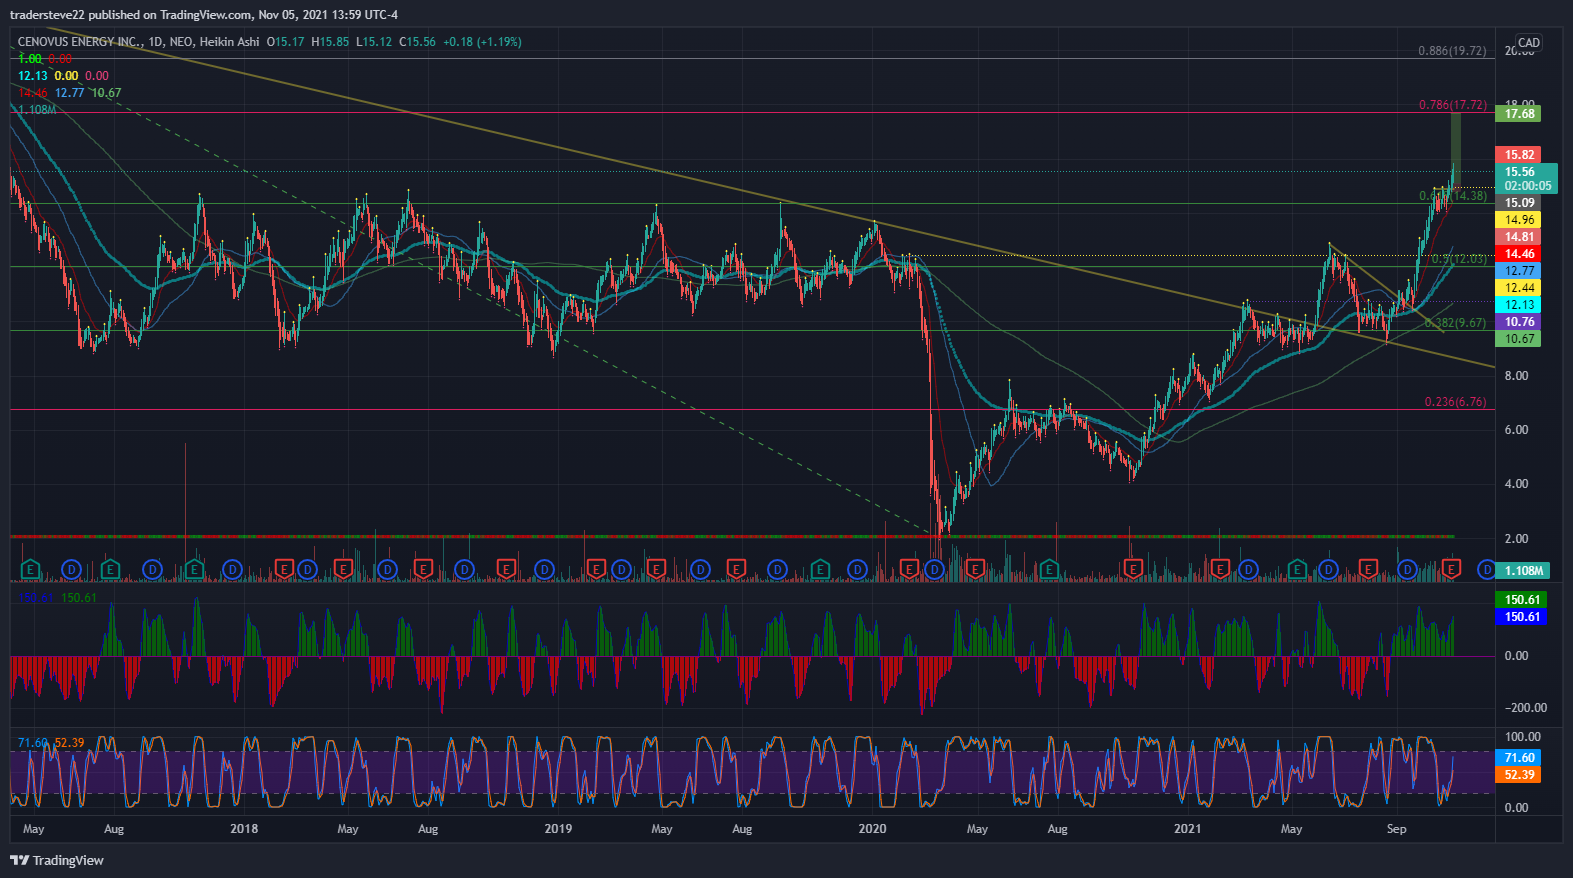
Task: Click the 0.786(17.72) Fibonacci label
Action: (x=1452, y=105)
